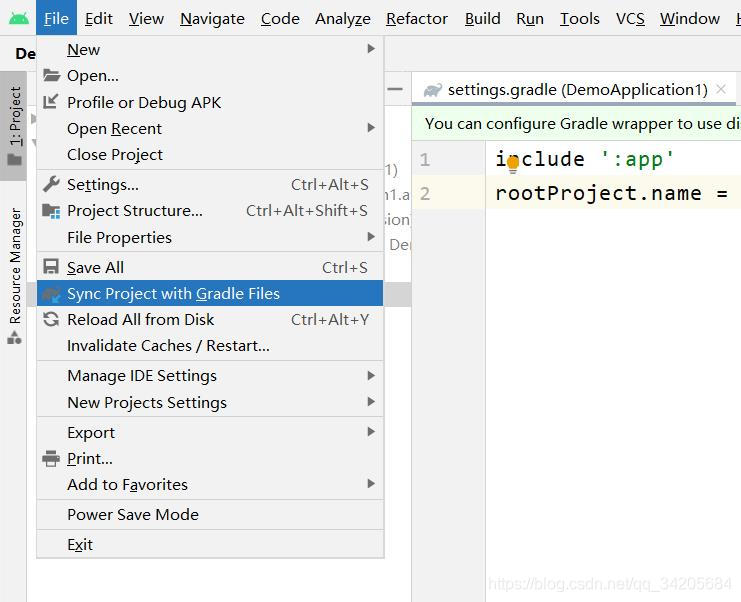Expand the New submenu arrow
This screenshot has height=602, width=741.
click(371, 49)
